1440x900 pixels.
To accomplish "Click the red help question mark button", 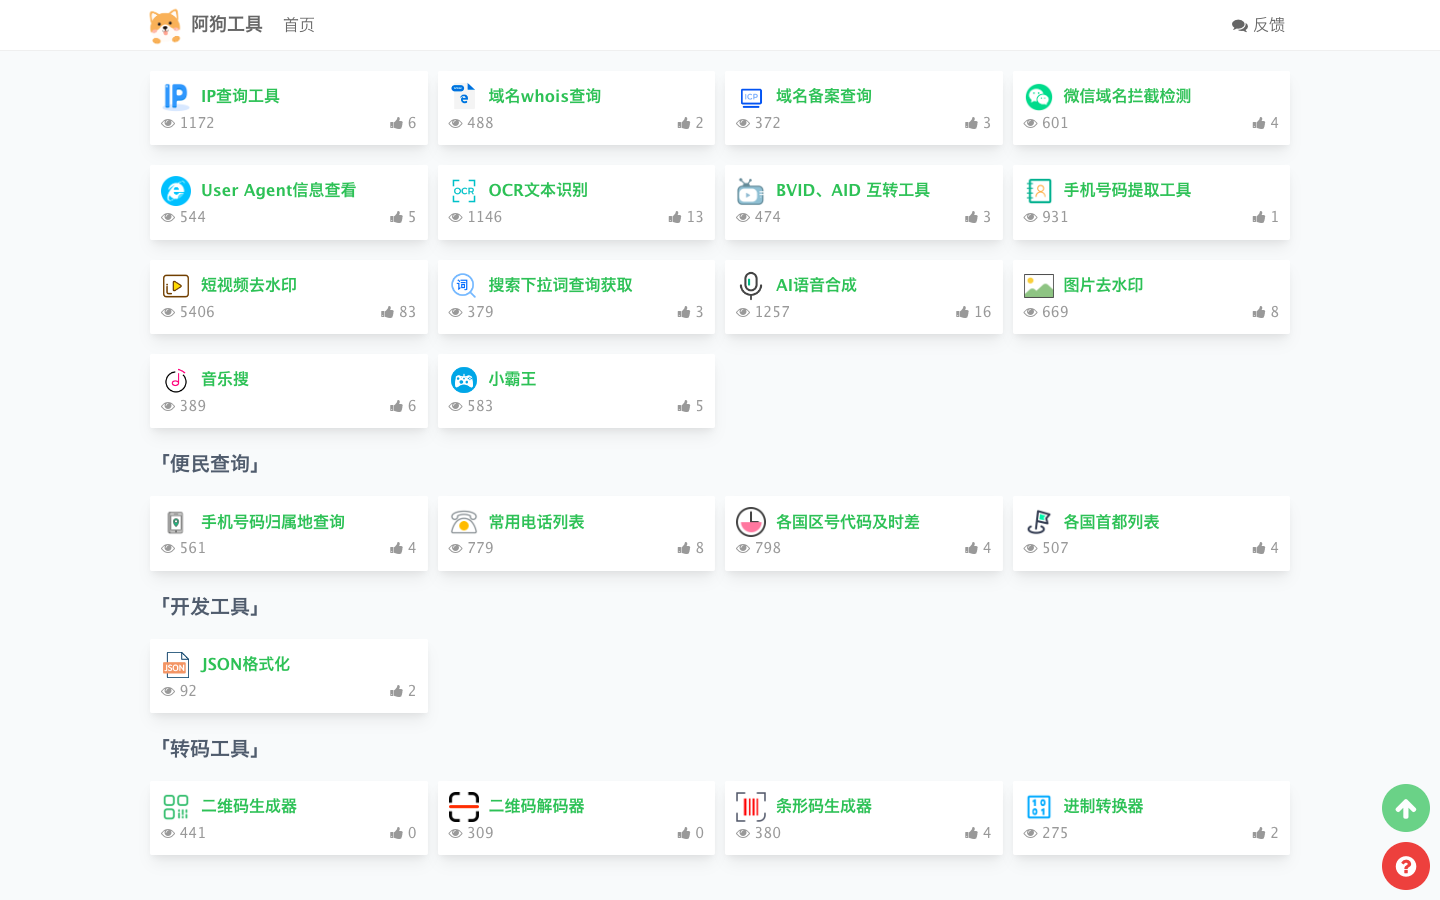I will (x=1406, y=866).
